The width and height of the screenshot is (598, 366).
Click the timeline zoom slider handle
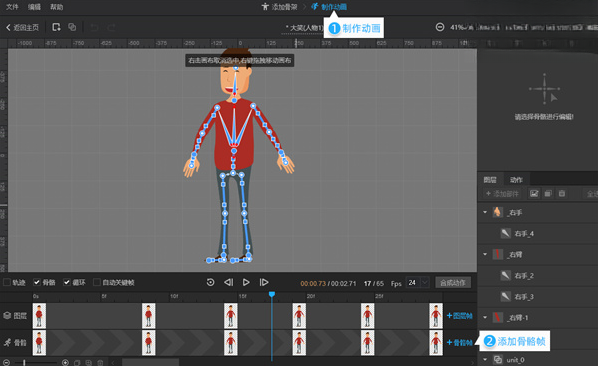24,363
